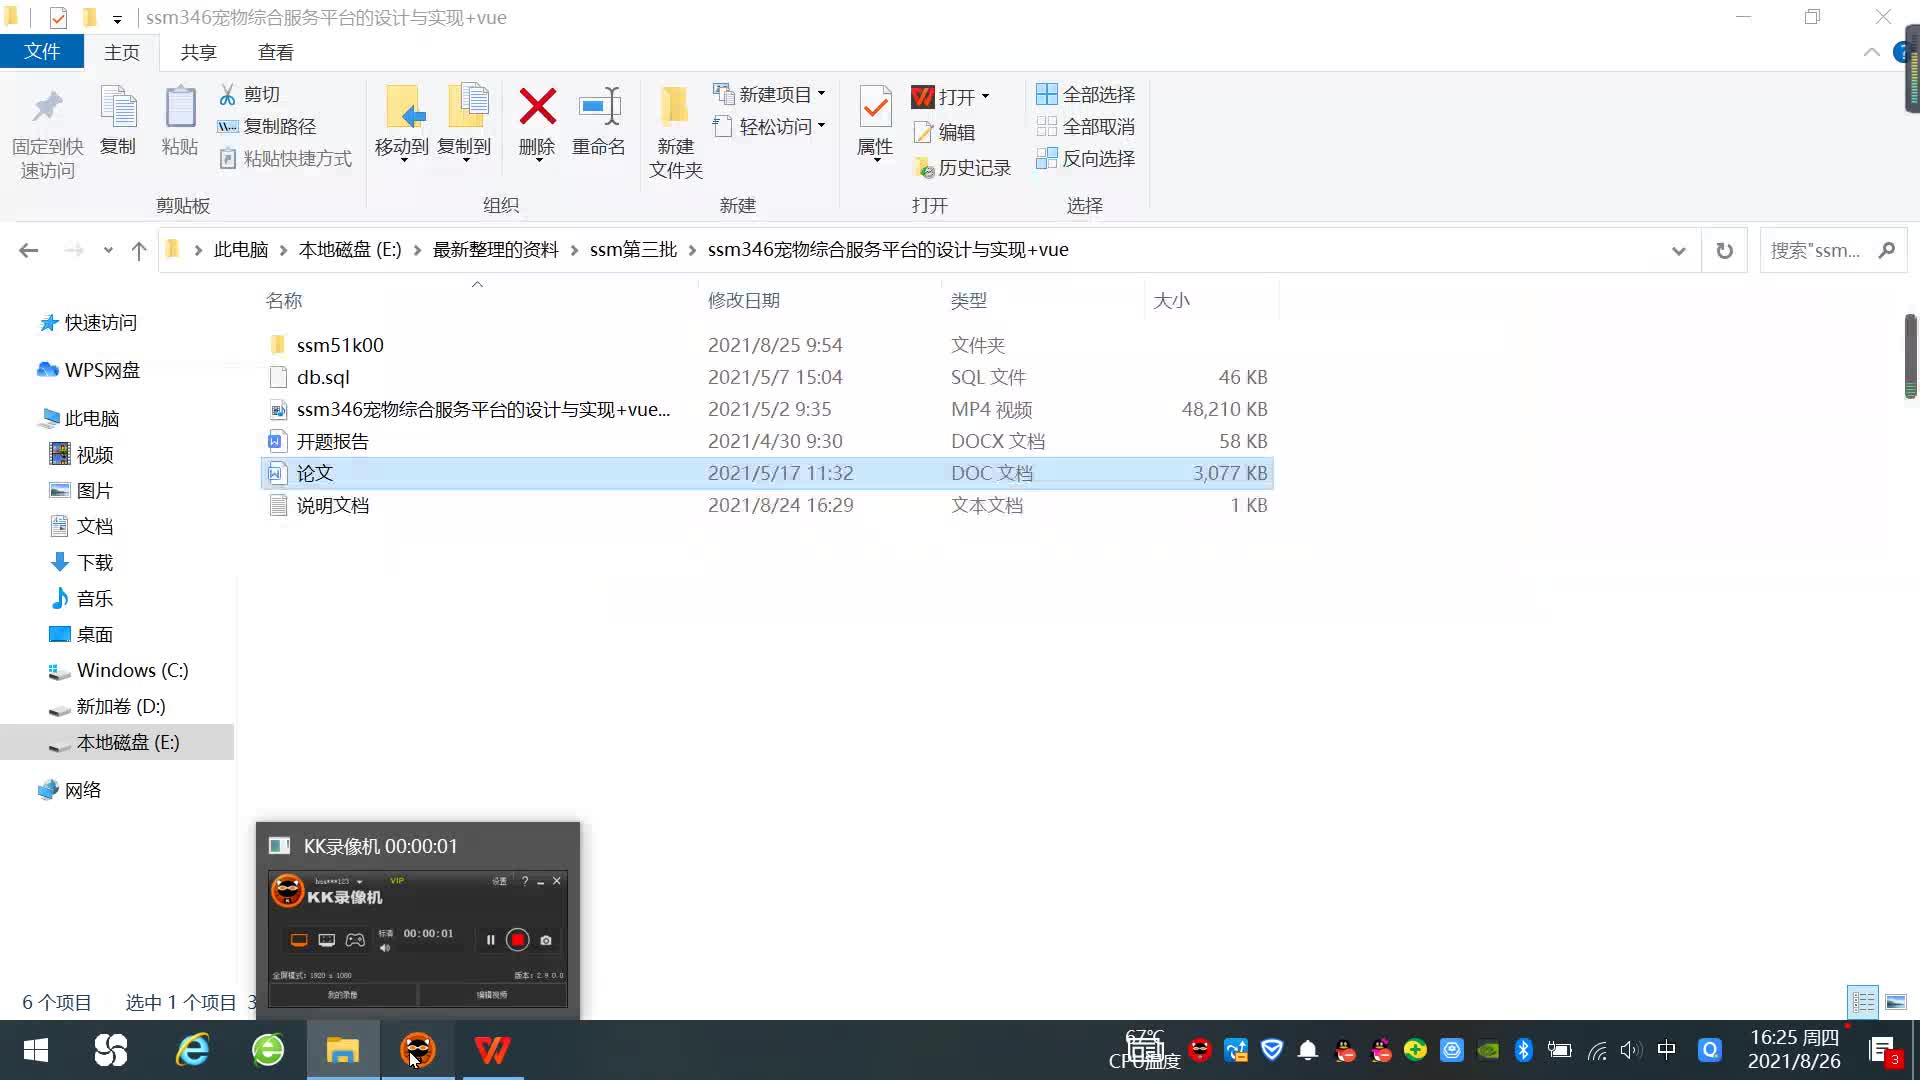Click the red Delete icon in ribbon

pyautogui.click(x=537, y=108)
